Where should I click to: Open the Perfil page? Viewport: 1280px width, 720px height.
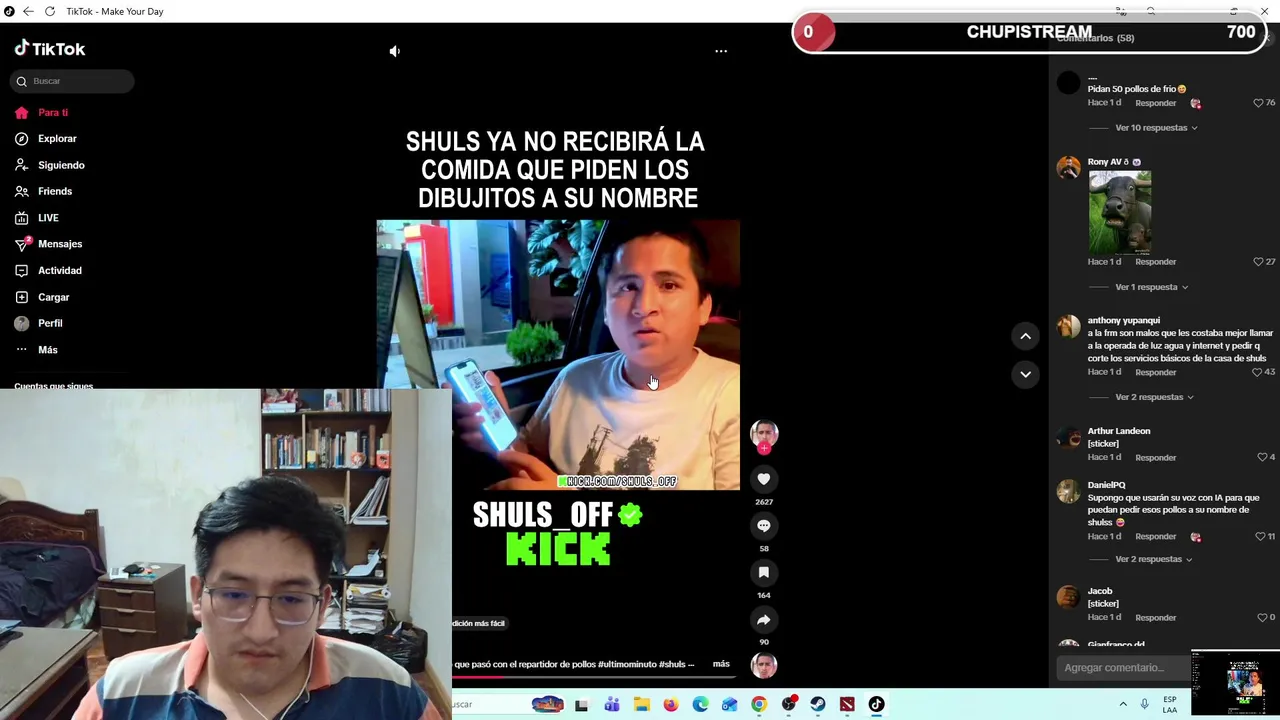coord(39,323)
